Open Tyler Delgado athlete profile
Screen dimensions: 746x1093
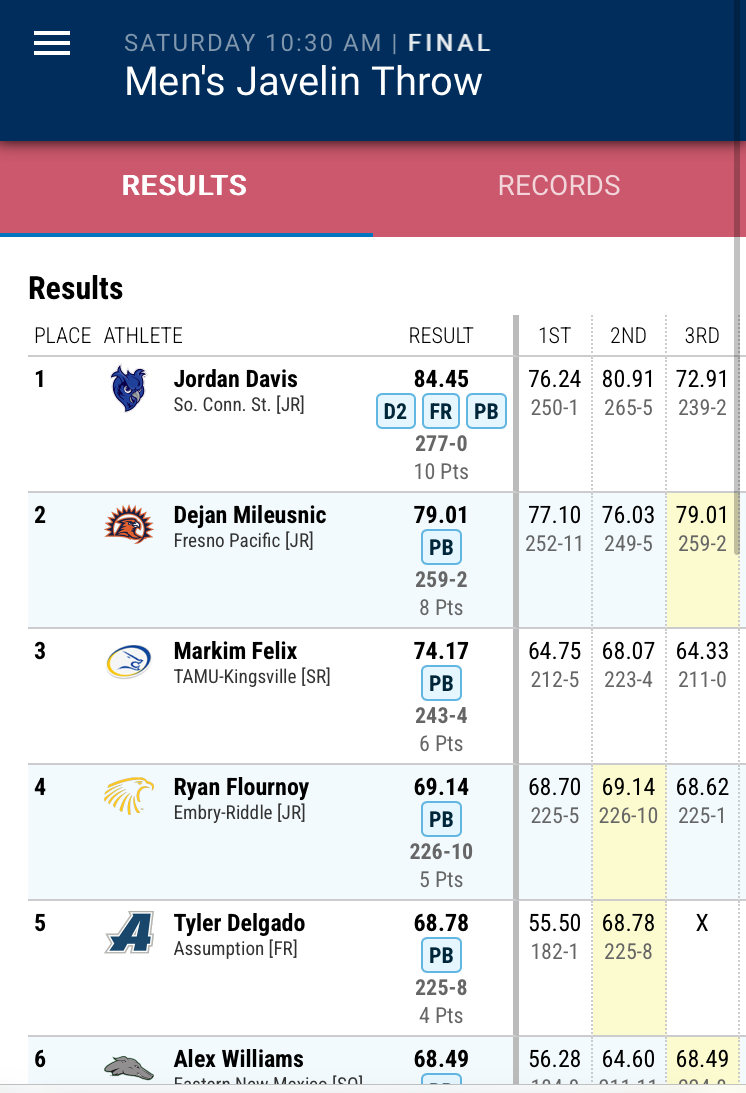click(239, 923)
